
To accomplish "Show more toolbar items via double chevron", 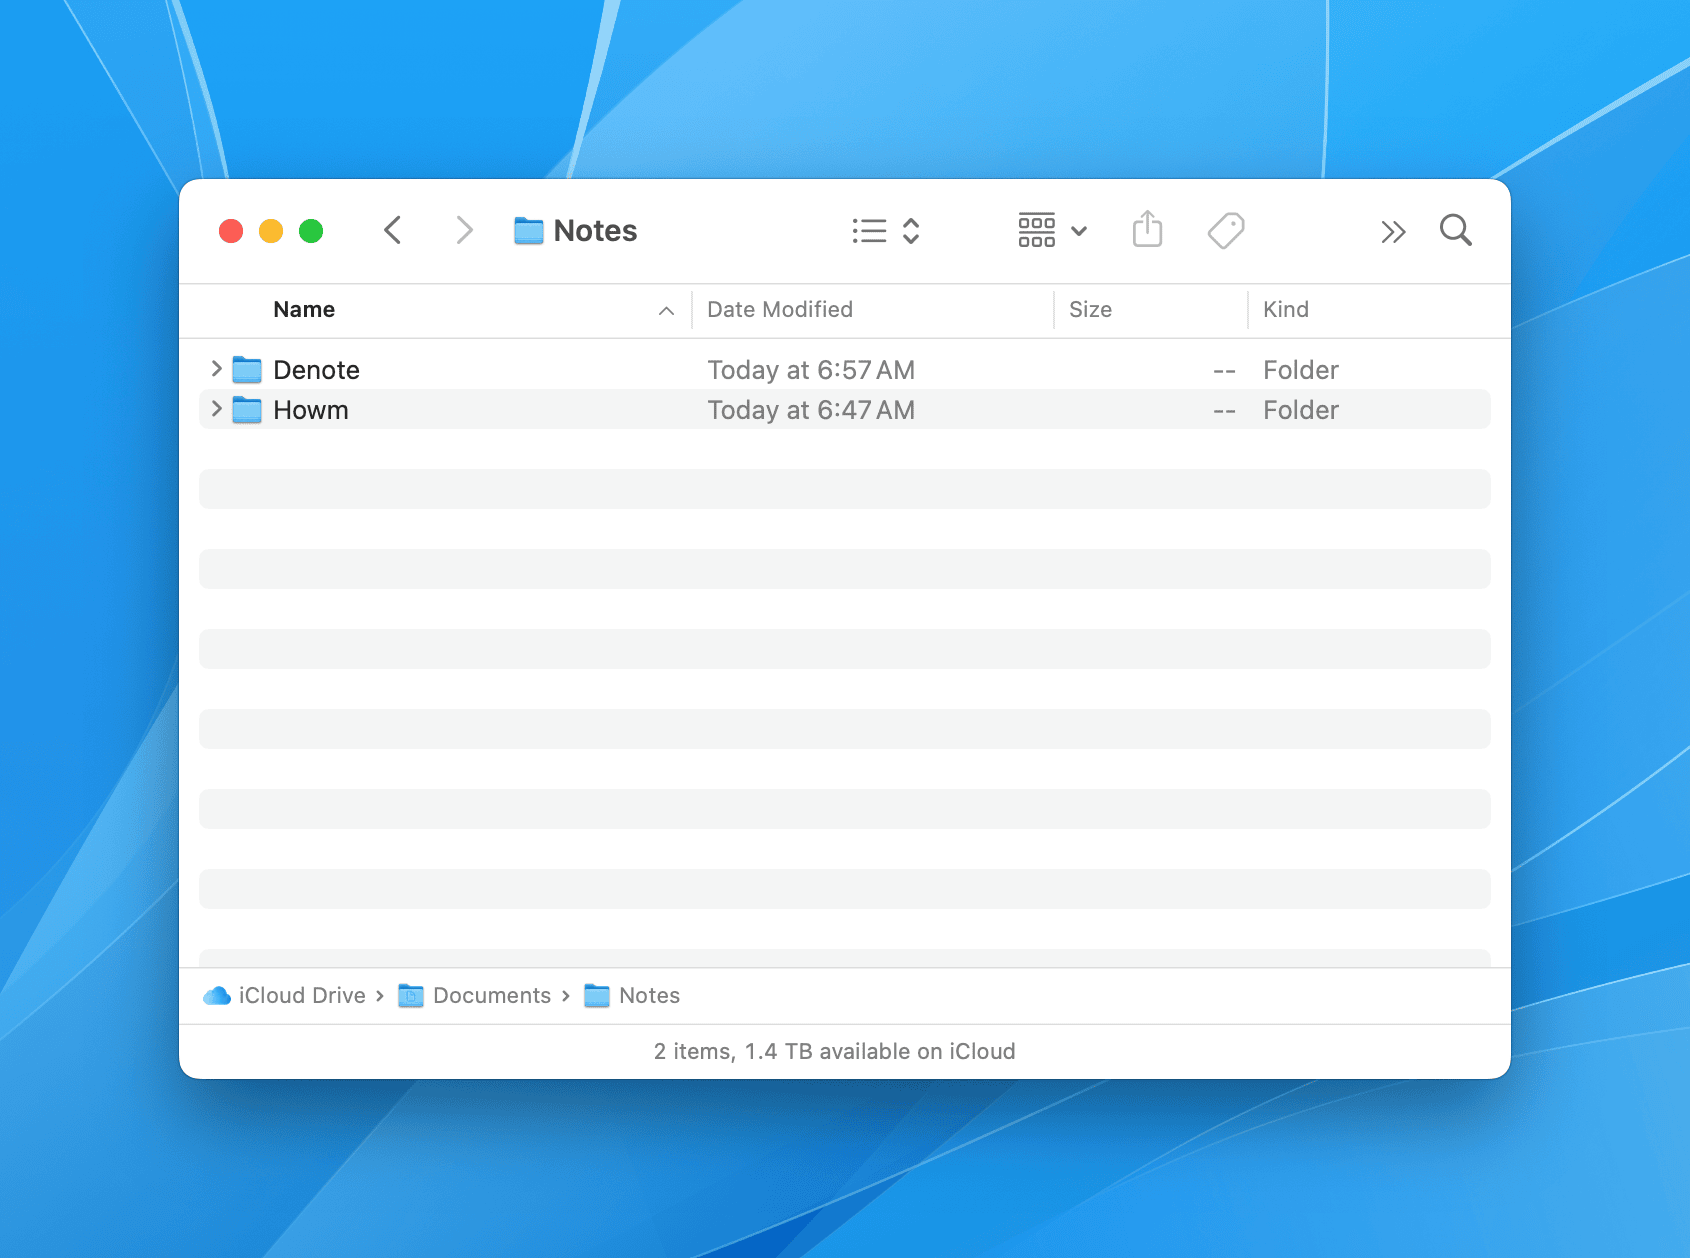I will (1392, 232).
